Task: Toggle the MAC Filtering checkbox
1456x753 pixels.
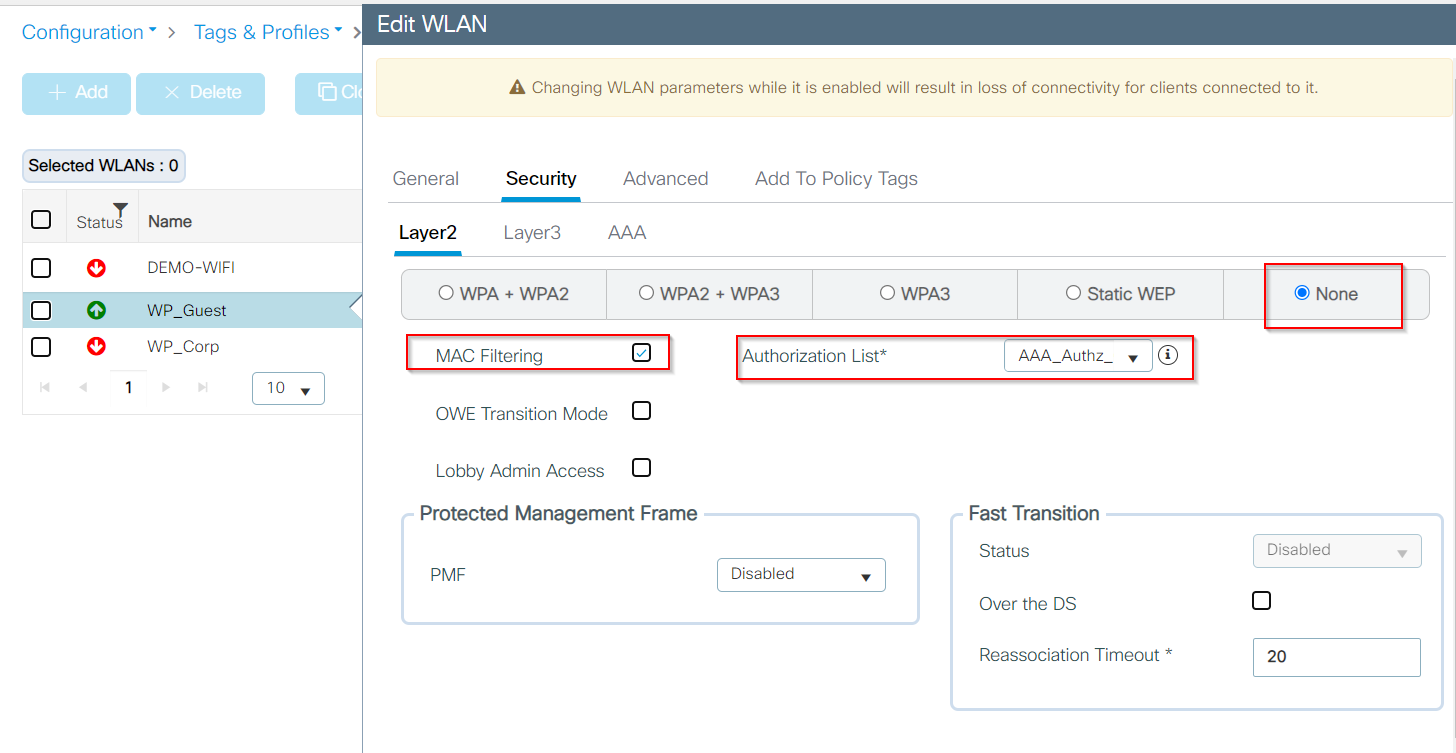Action: coord(642,352)
